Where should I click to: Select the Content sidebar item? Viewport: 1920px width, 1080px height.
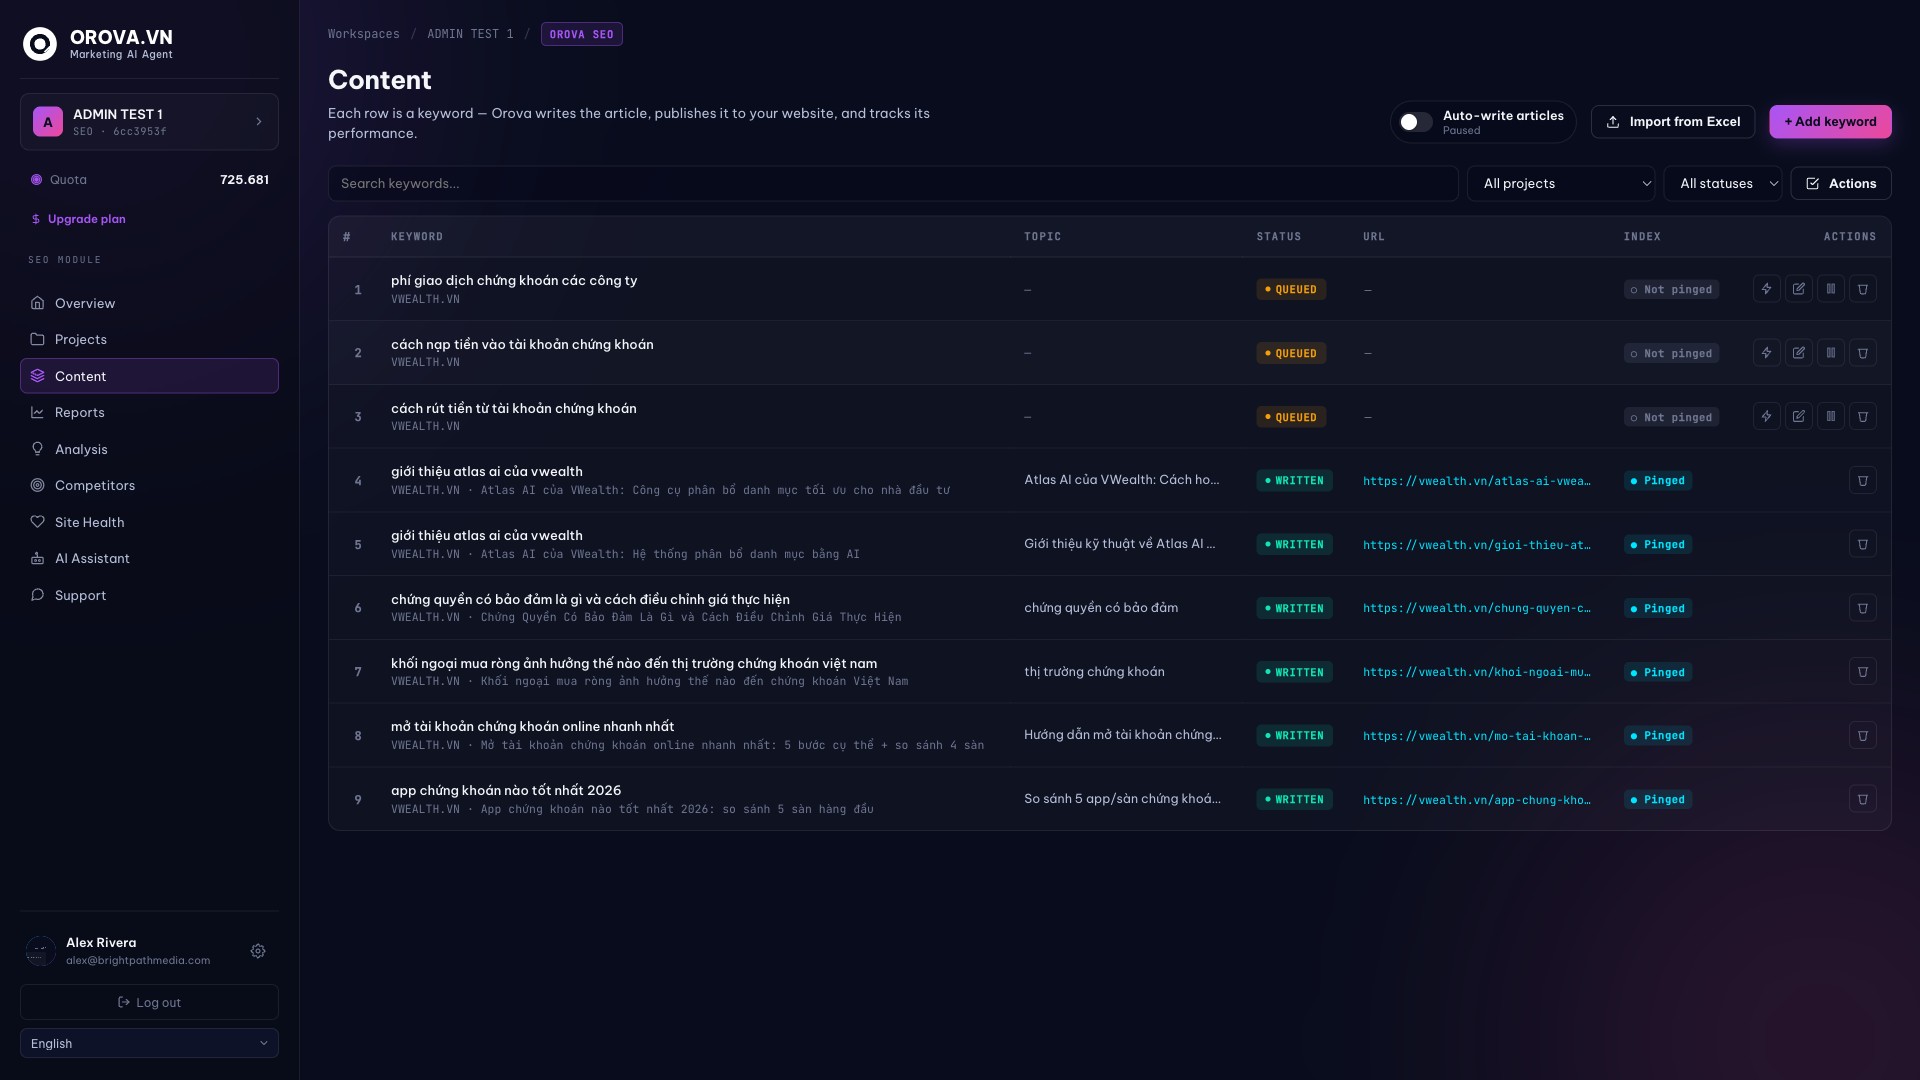pyautogui.click(x=149, y=376)
